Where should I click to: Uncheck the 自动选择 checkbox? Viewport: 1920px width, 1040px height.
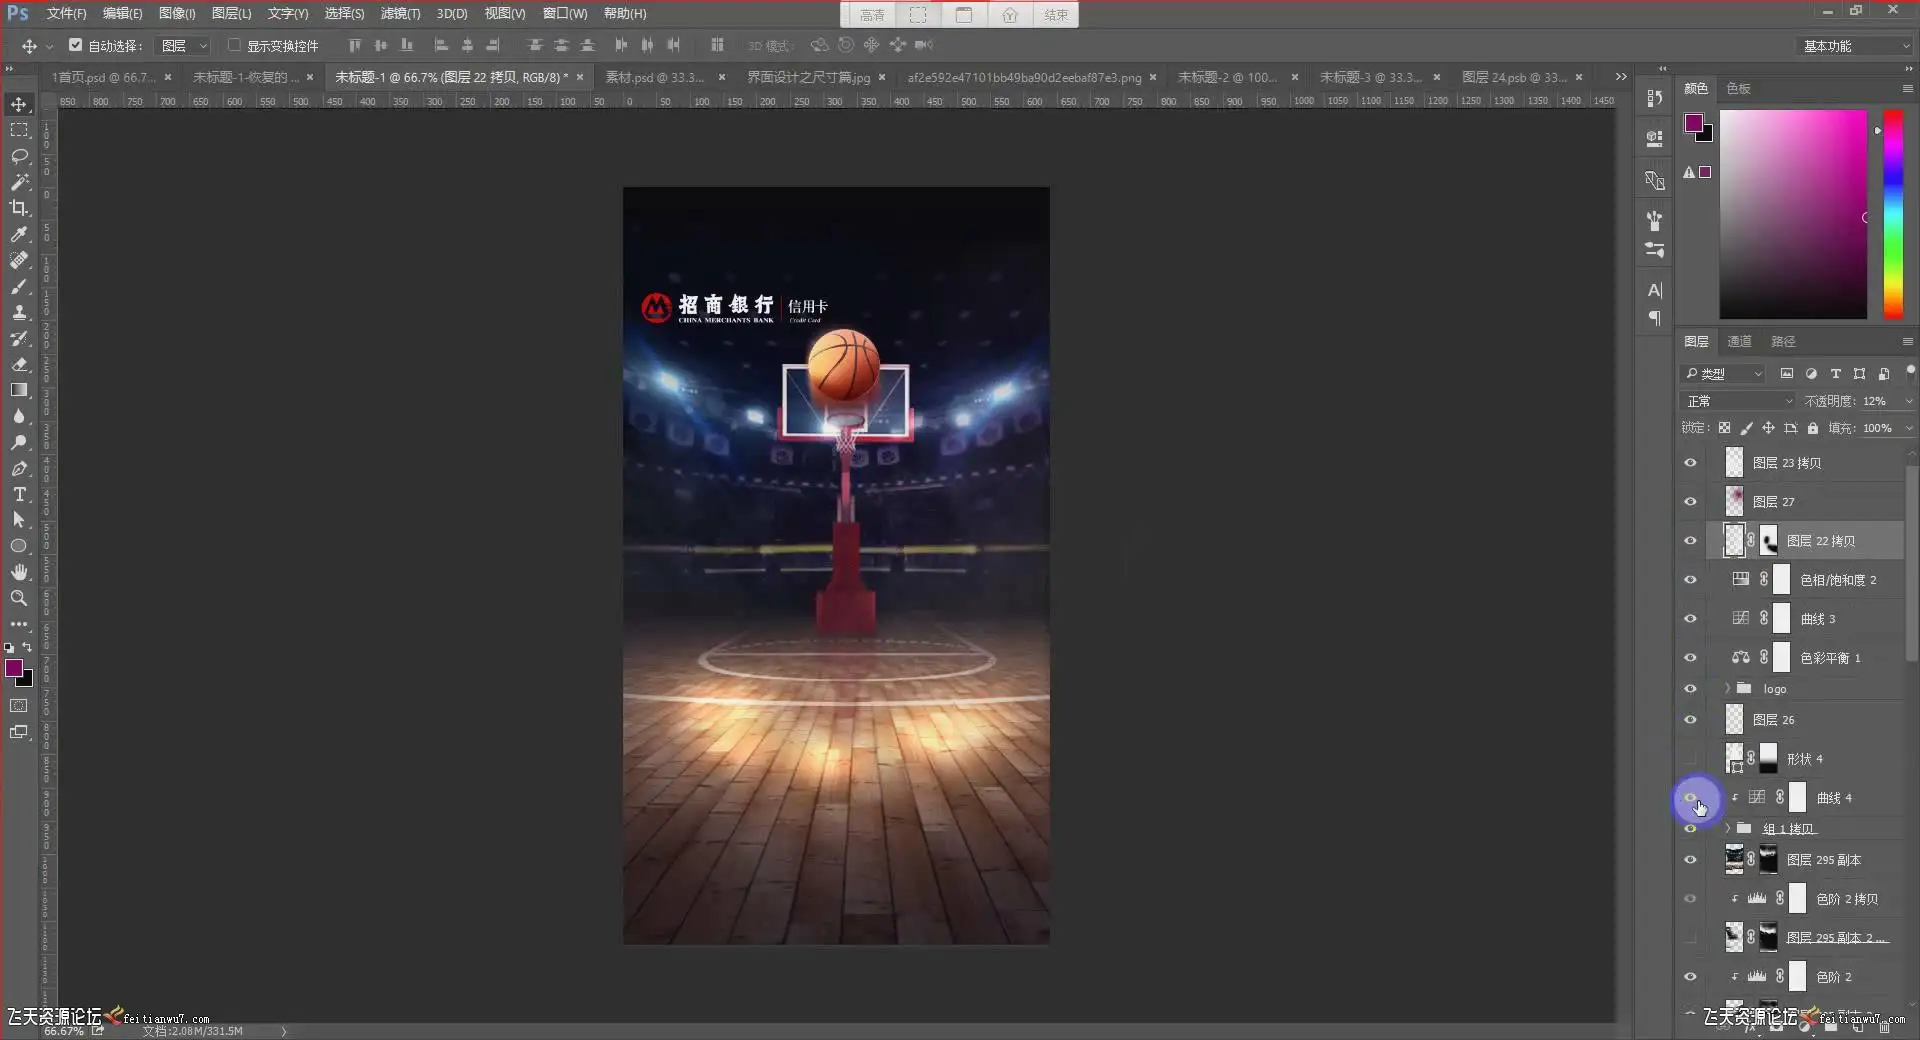point(75,45)
